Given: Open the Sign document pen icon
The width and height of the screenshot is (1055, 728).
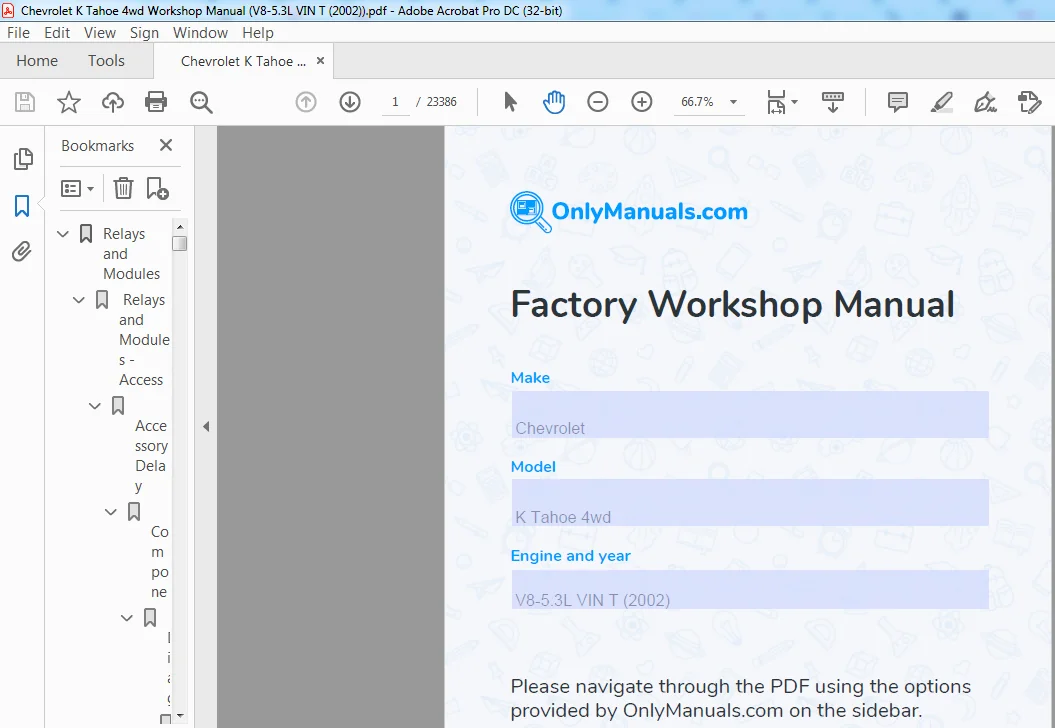Looking at the screenshot, I should pyautogui.click(x=985, y=102).
